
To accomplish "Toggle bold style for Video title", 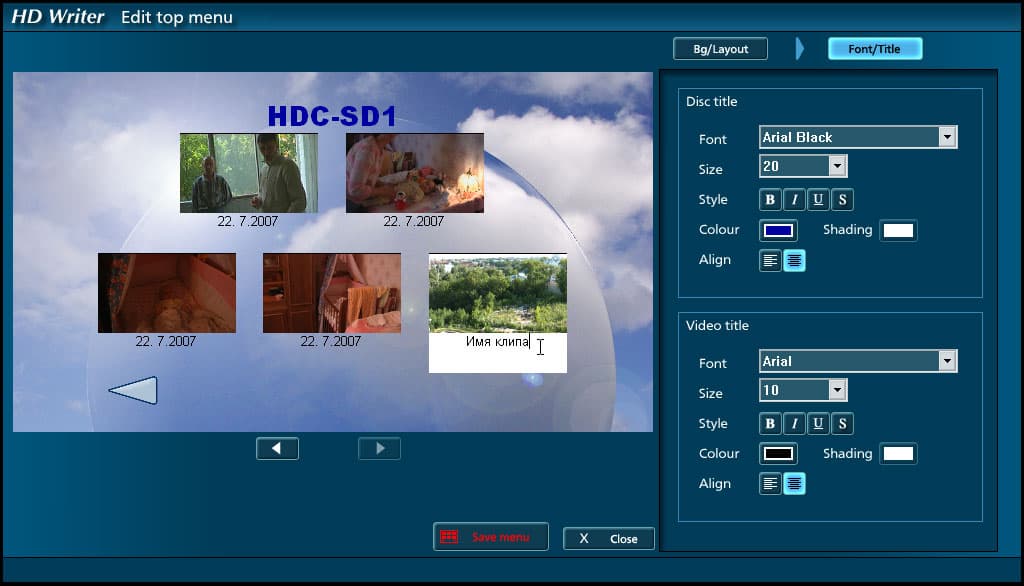I will [770, 424].
